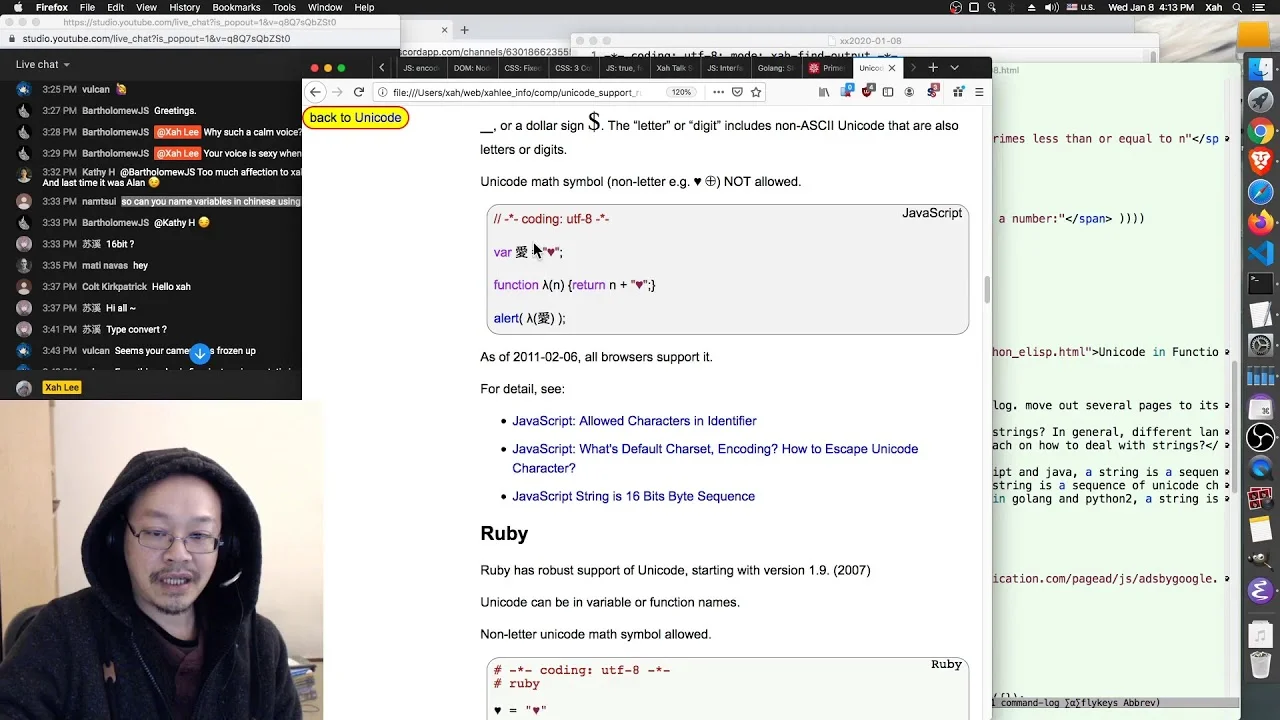This screenshot has width=1280, height=720.
Task: Go back using the browser back arrow
Action: pyautogui.click(x=315, y=92)
